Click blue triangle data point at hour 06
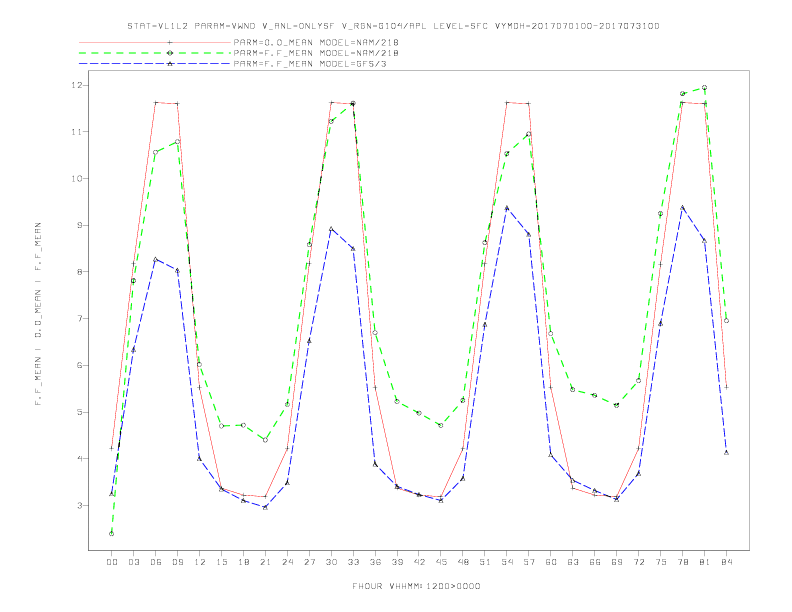The image size is (792, 612). pyautogui.click(x=156, y=260)
